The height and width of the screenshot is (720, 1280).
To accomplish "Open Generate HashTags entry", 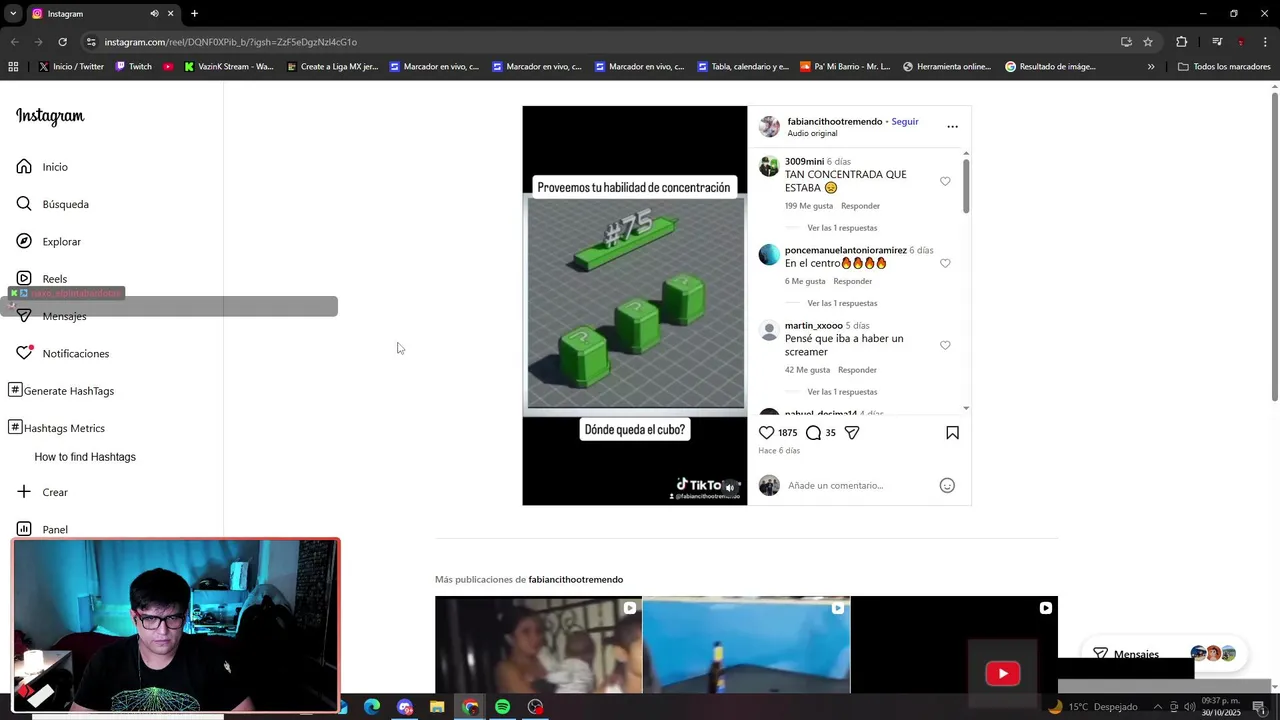I will [61, 391].
